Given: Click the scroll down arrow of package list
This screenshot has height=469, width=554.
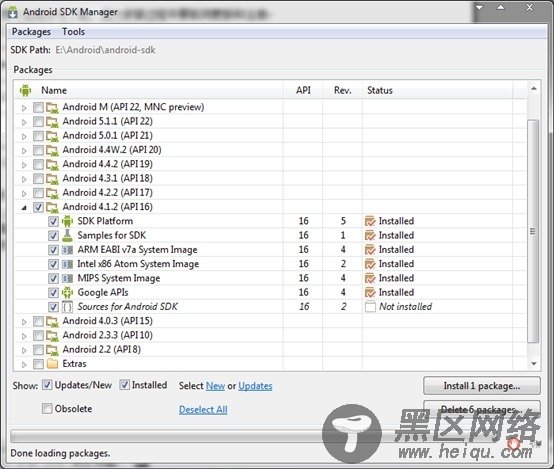Looking at the screenshot, I should (x=534, y=364).
